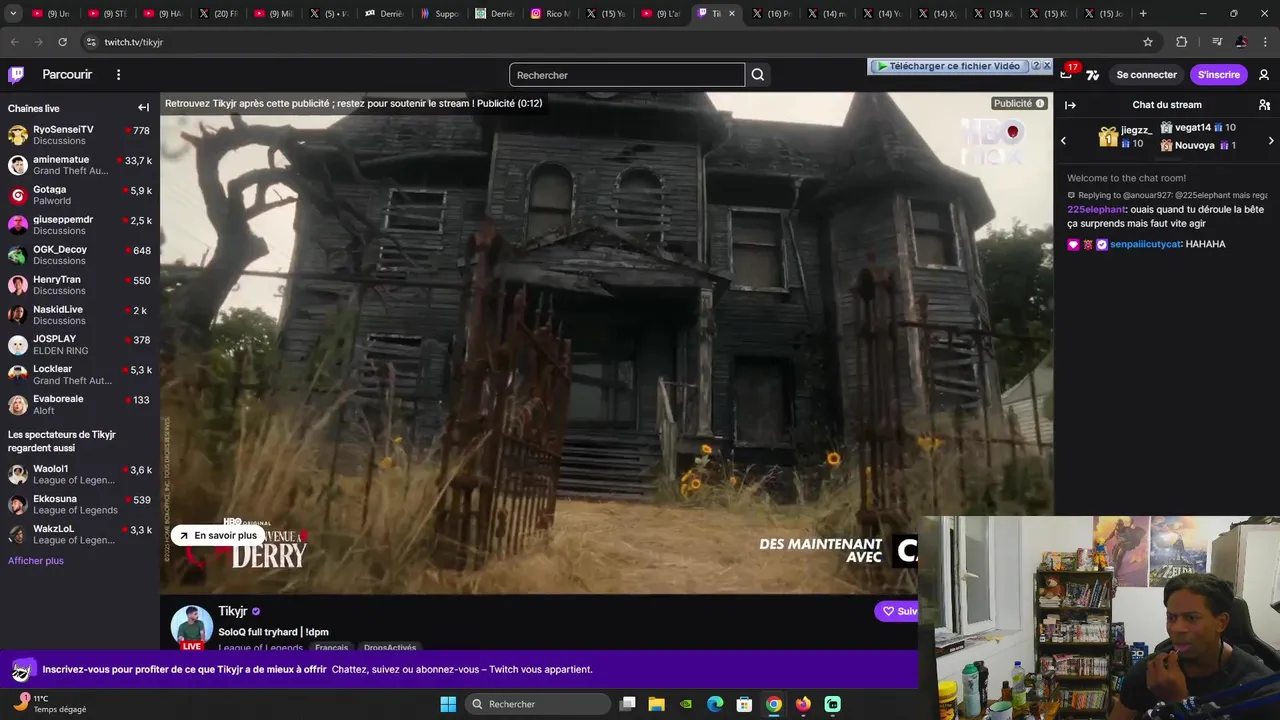Open JOSPLAY ELDEN RING channel

click(80, 345)
